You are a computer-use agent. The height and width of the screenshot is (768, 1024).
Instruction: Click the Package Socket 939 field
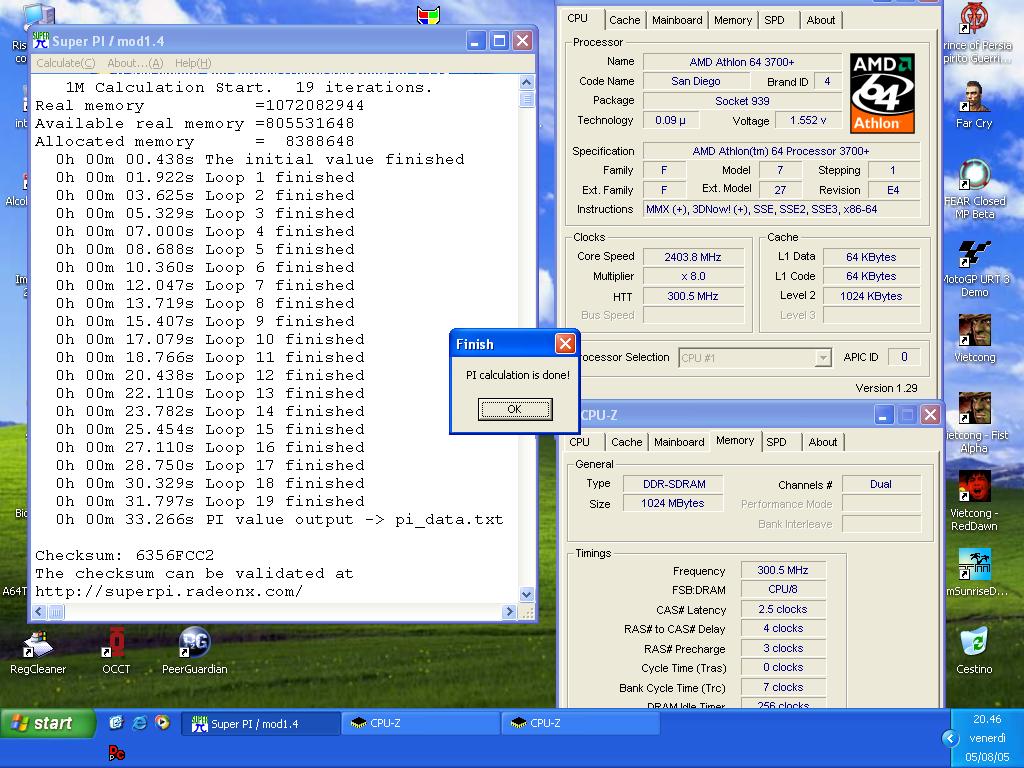pyautogui.click(x=742, y=101)
